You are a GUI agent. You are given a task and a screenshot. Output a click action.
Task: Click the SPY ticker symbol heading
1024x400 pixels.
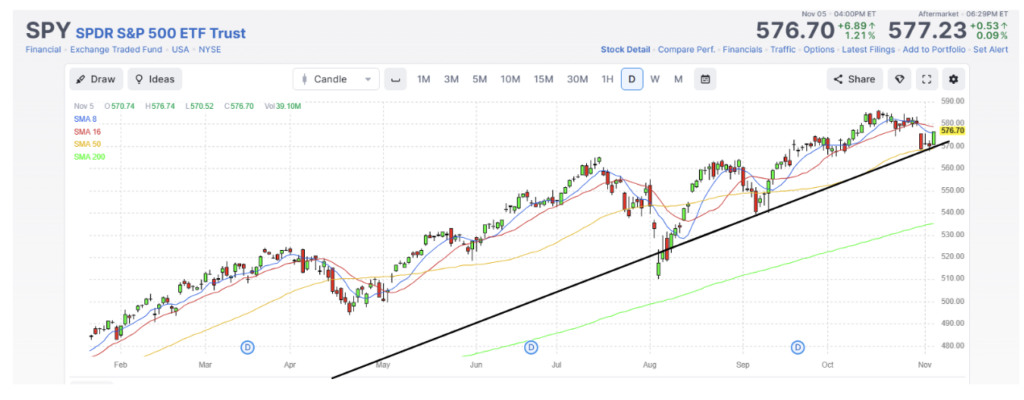point(48,31)
